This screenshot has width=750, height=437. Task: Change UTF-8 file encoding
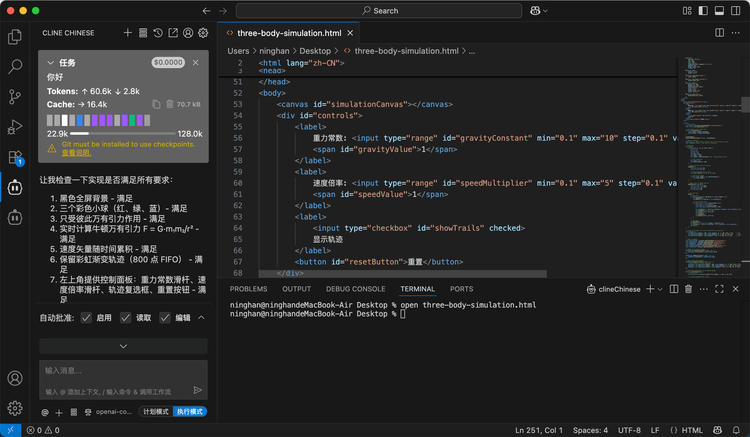tap(629, 430)
